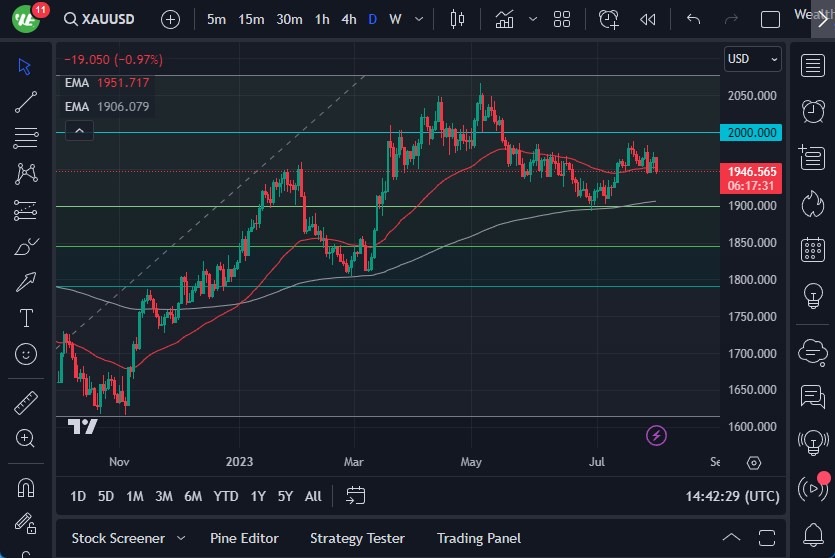Open the USD currency dropdown
The image size is (835, 558).
753,59
